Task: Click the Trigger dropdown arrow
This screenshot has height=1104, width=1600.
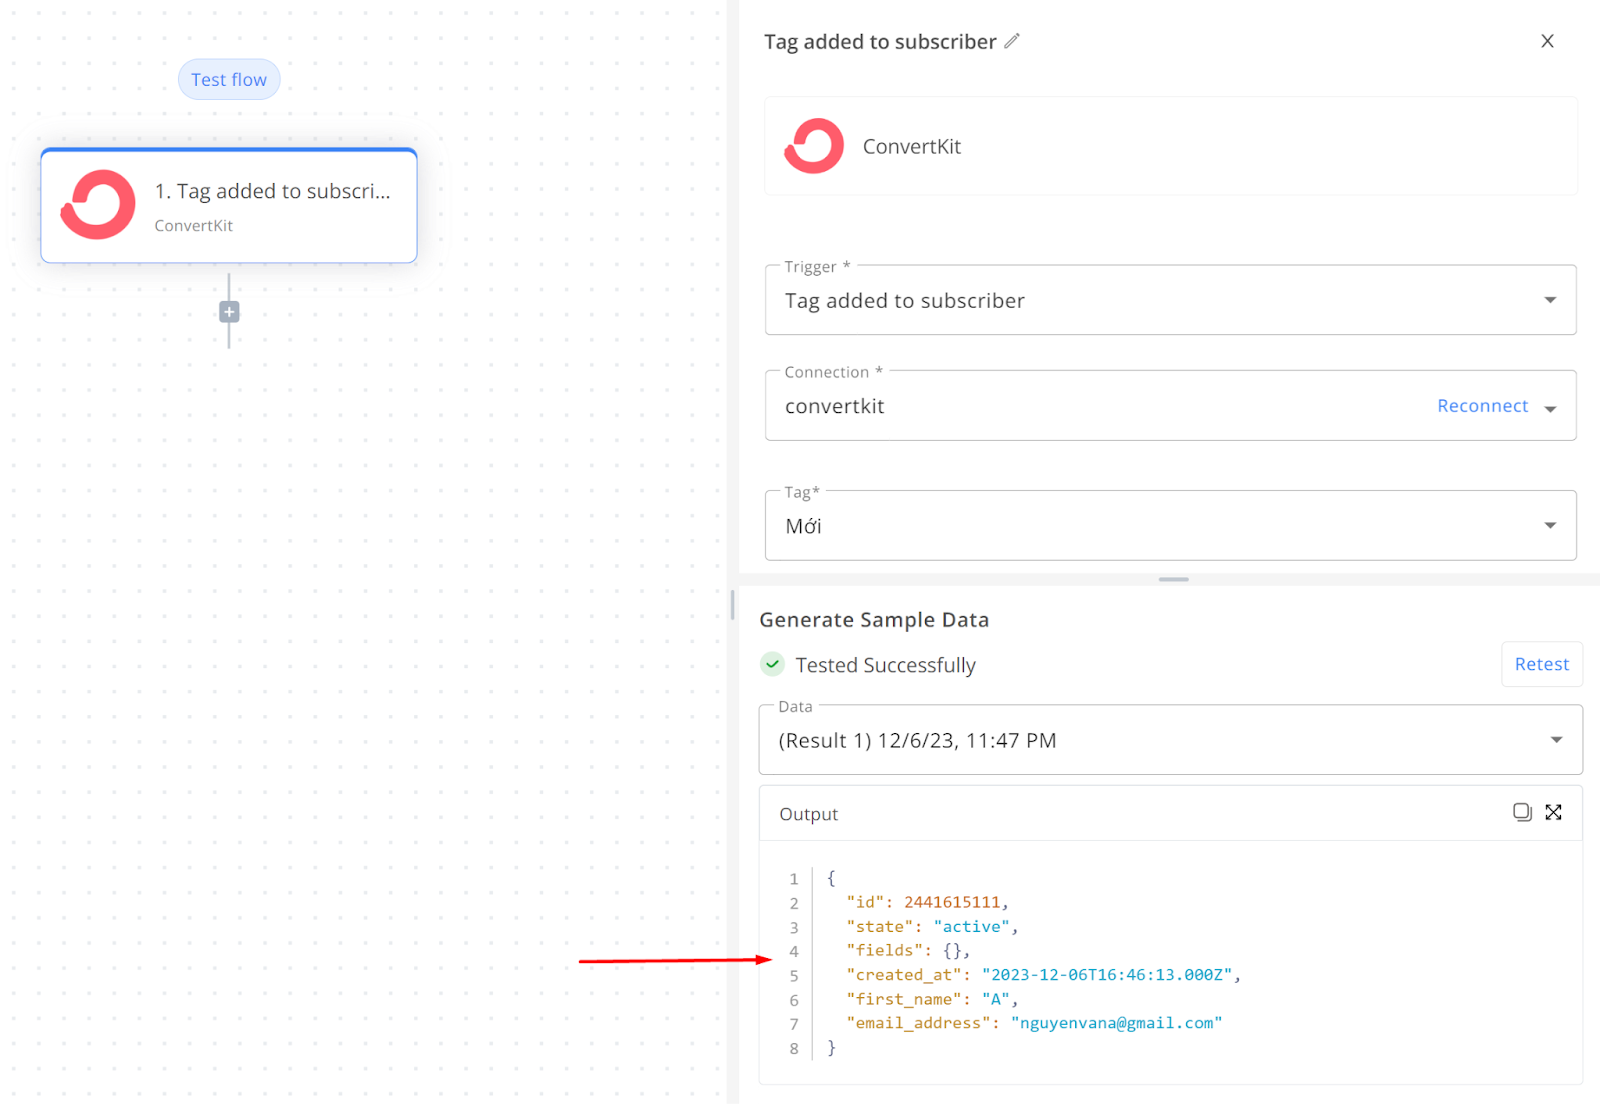Action: tap(1550, 300)
